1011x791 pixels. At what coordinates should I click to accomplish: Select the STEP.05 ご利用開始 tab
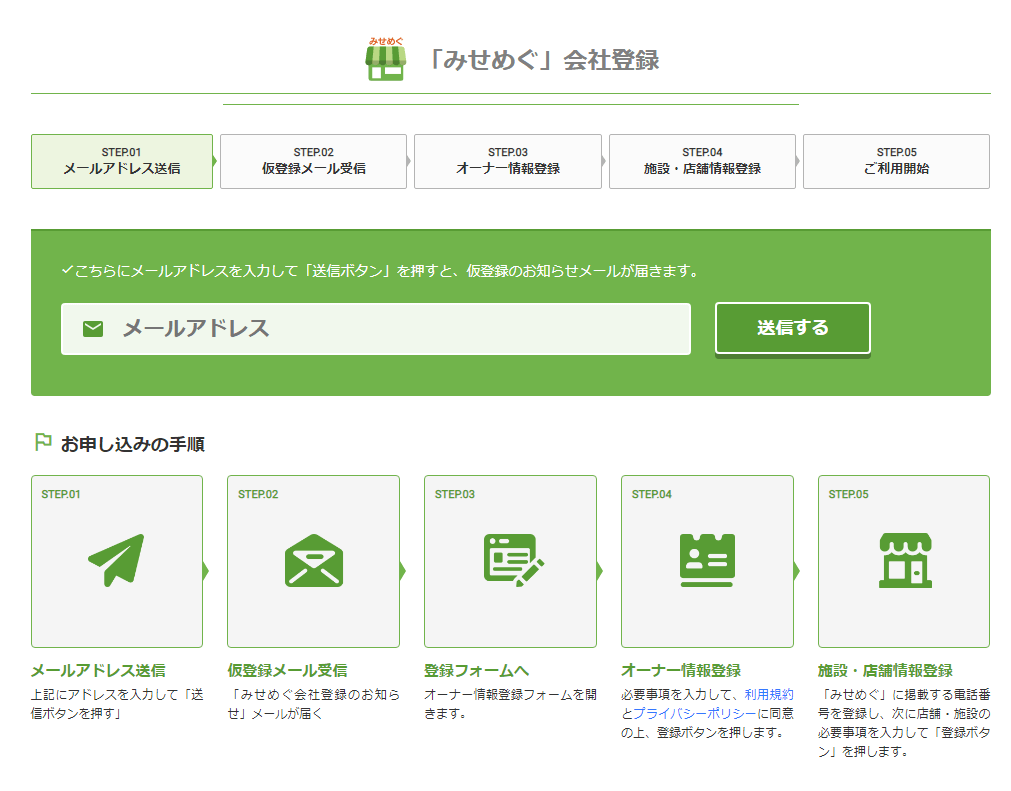(x=896, y=161)
